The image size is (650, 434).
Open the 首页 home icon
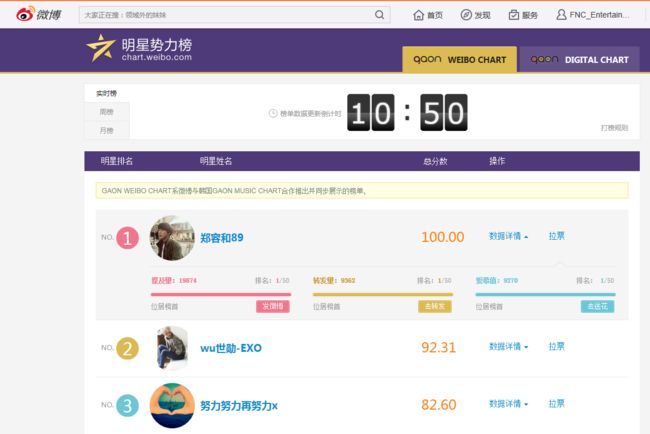click(419, 15)
